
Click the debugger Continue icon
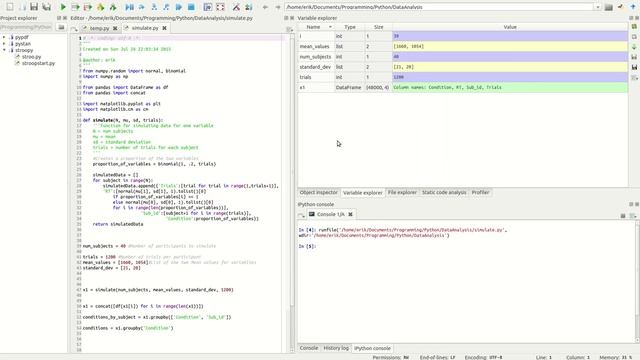pos(179,7)
